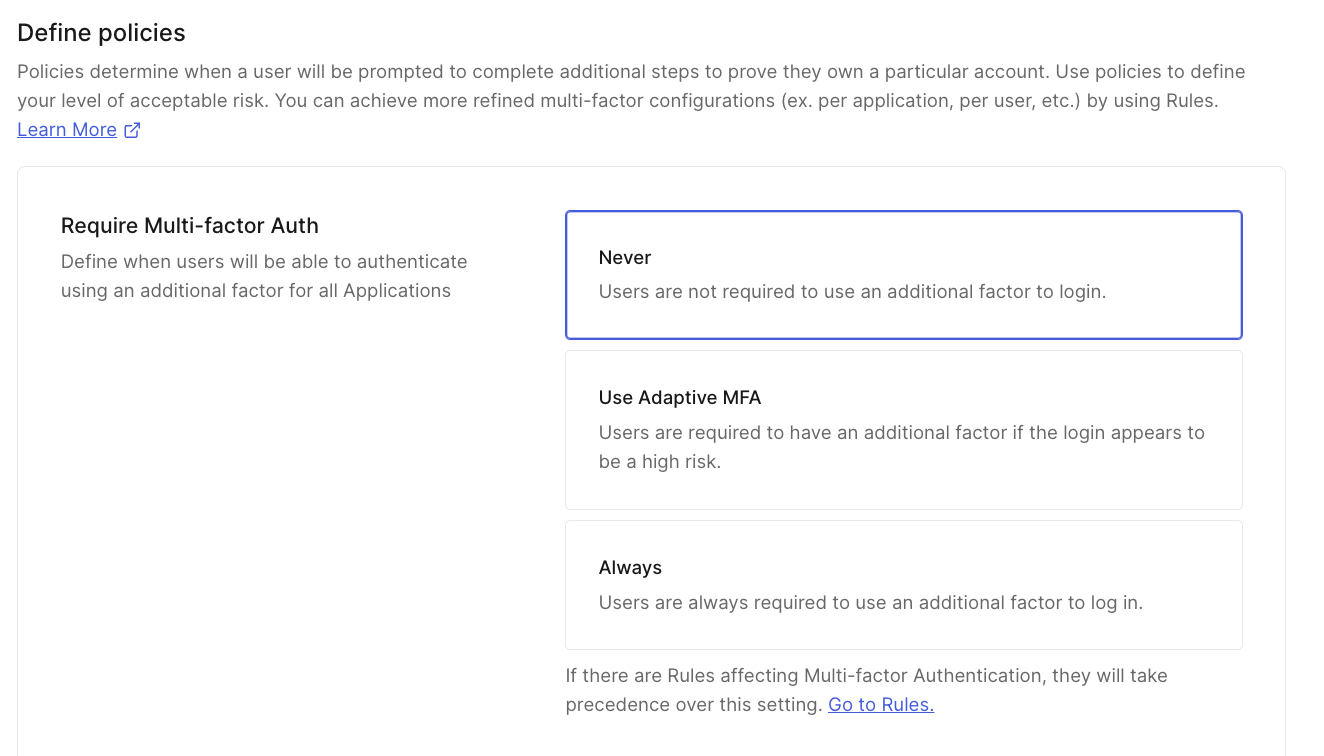Click the "Use Adaptive MFA" title text

[x=679, y=397]
